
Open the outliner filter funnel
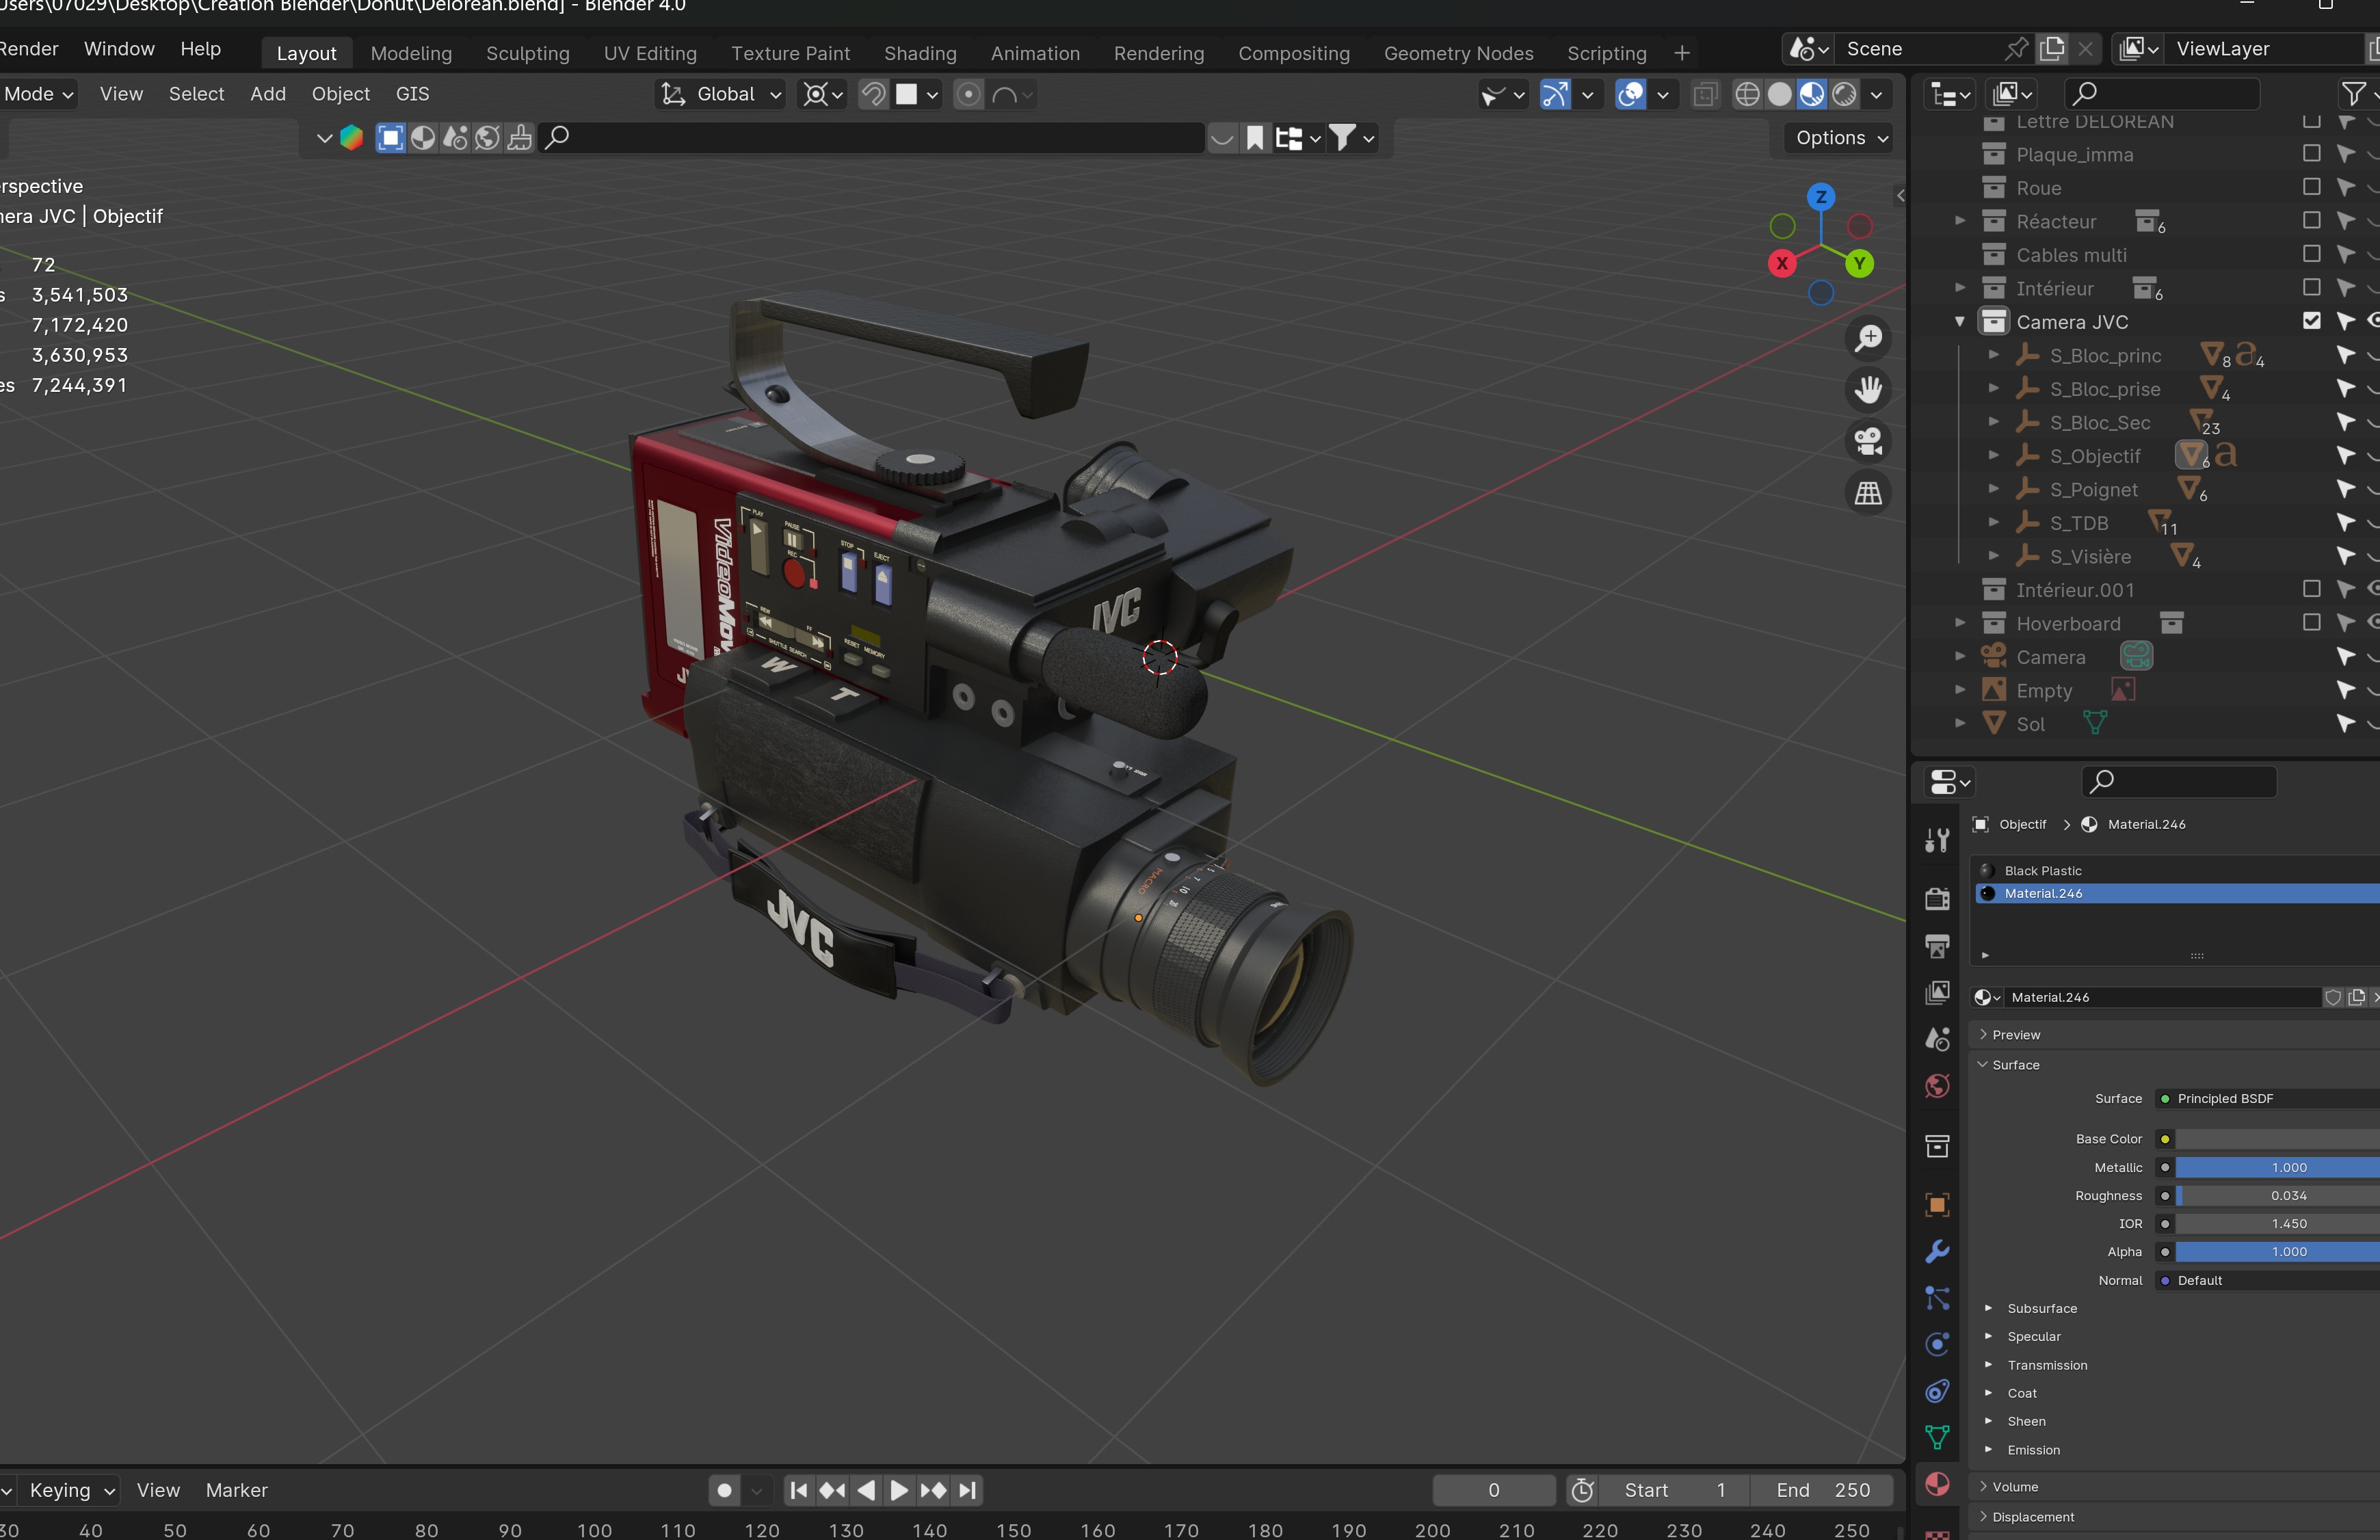click(2353, 94)
